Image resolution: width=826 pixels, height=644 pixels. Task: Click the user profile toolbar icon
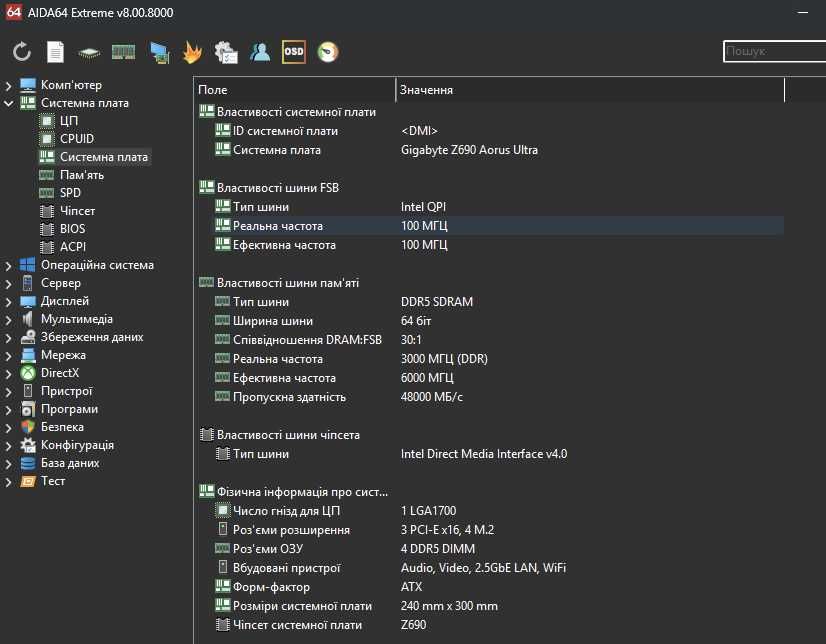click(x=260, y=52)
